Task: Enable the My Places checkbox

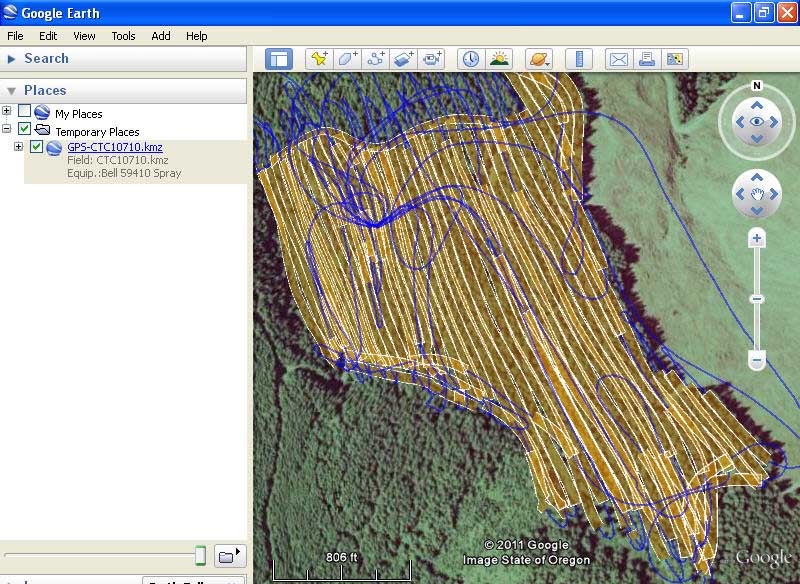Action: click(25, 113)
